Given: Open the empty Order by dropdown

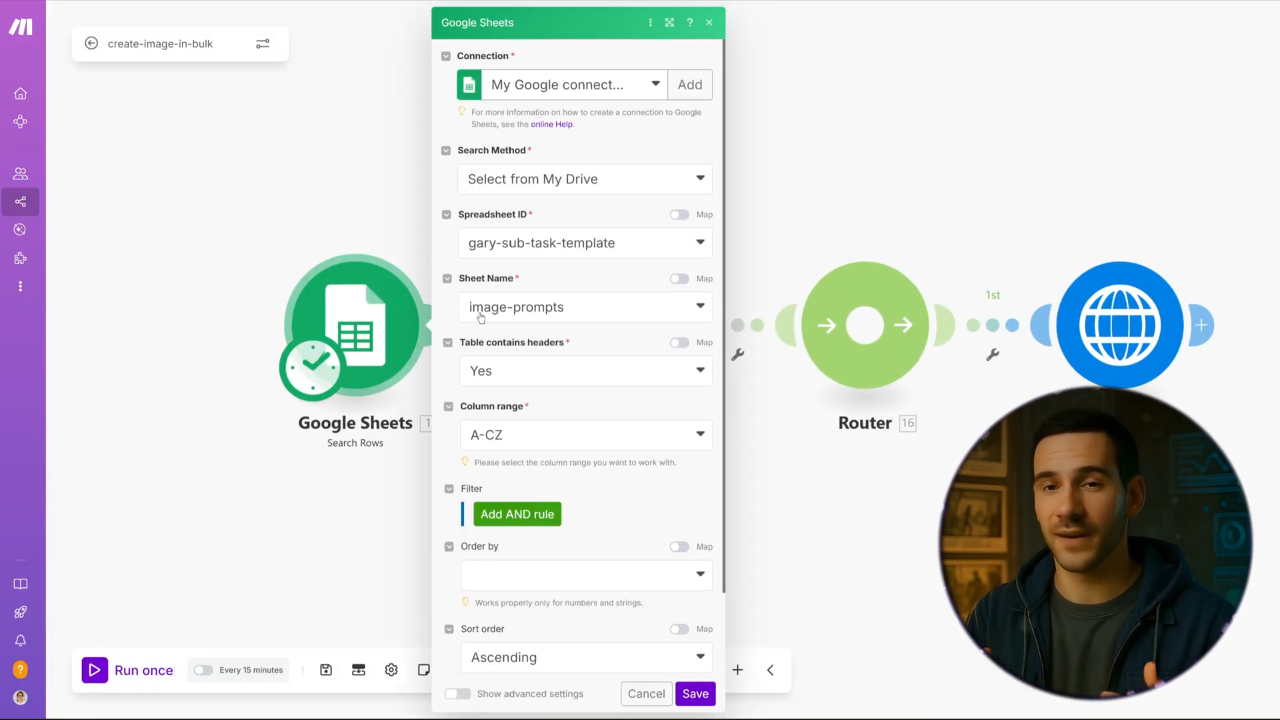Looking at the screenshot, I should click(x=586, y=575).
